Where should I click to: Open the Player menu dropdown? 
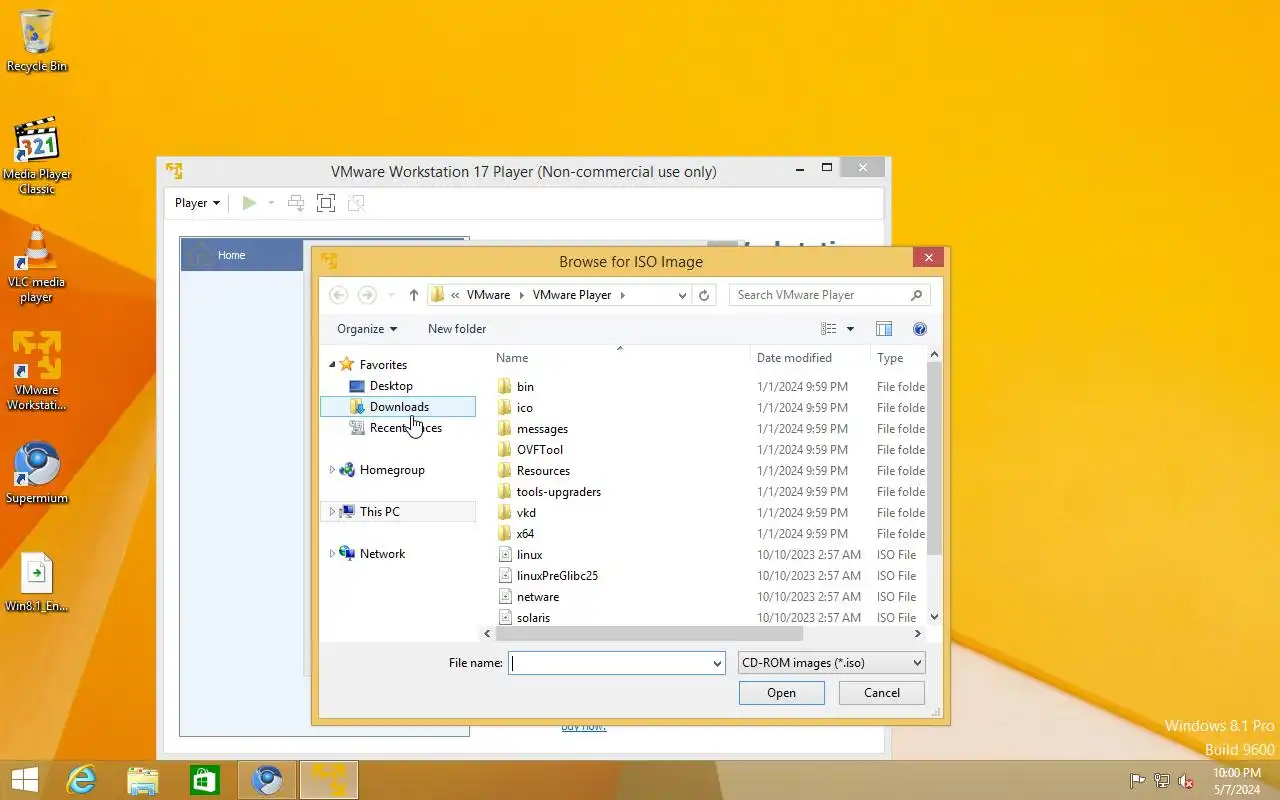197,203
